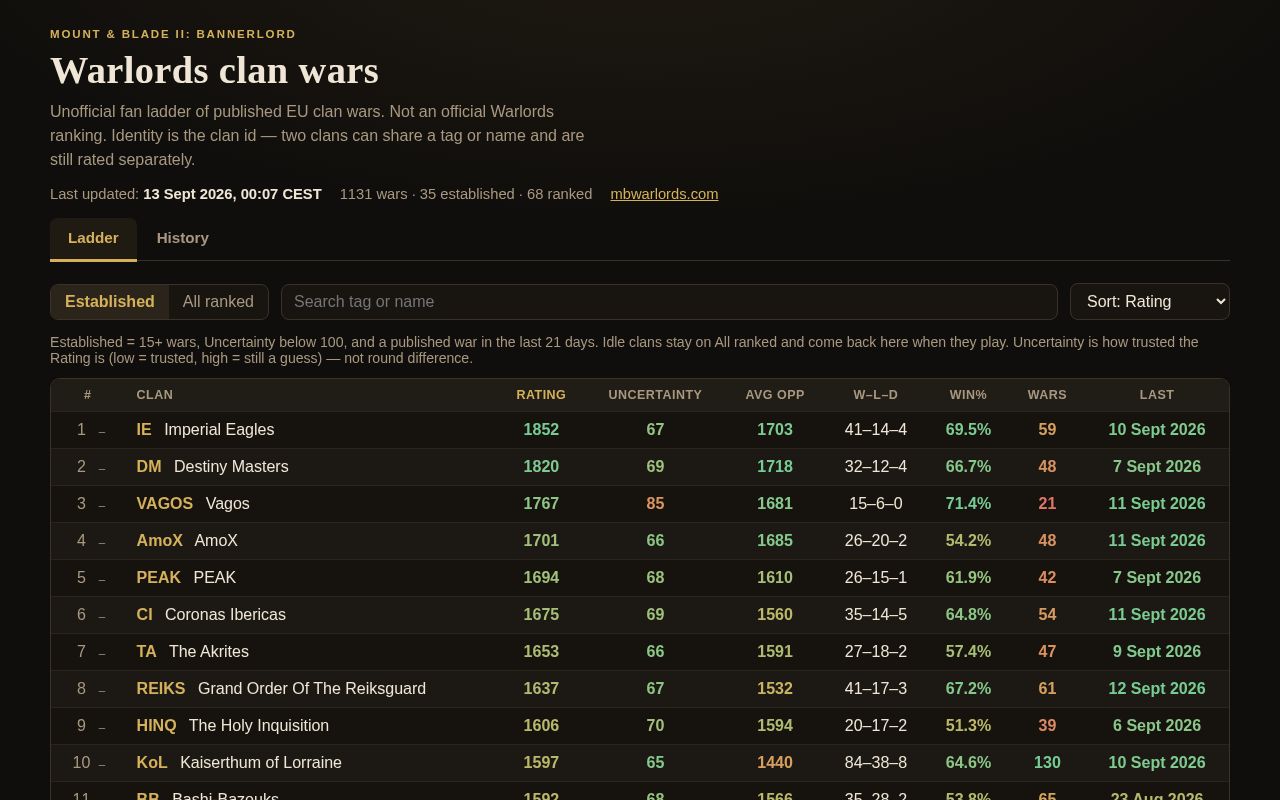
Task: Open the History tab
Action: tap(182, 238)
